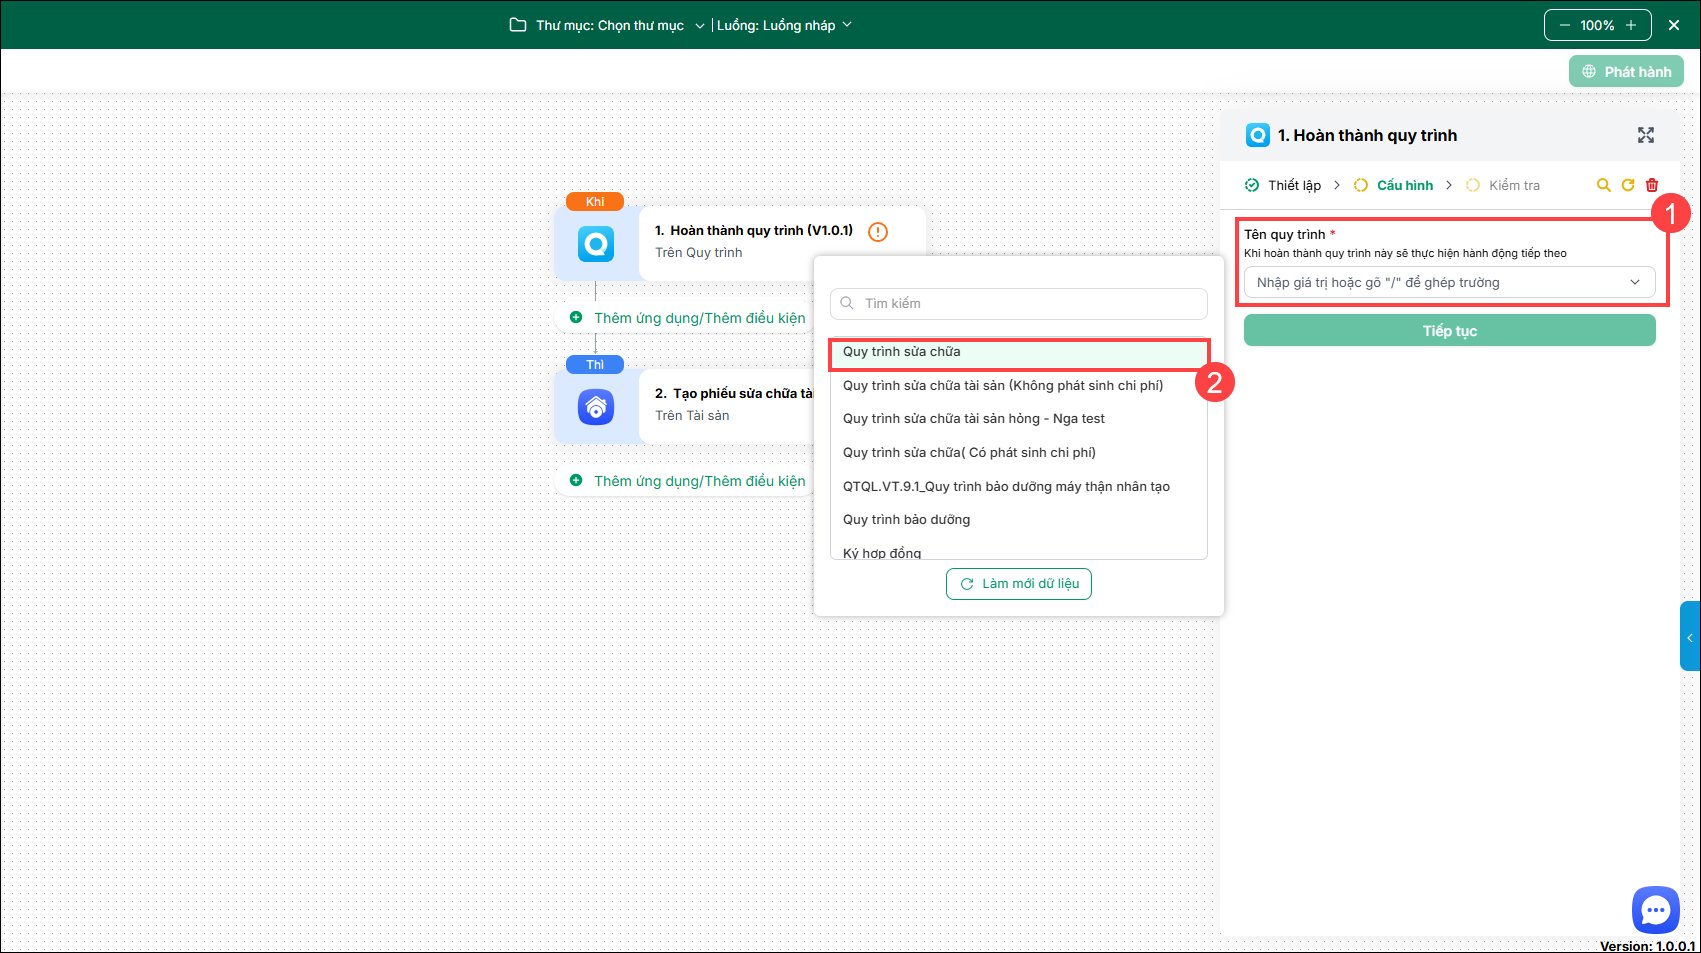
Task: Click the orange warning icon on step 1
Action: pos(878,232)
